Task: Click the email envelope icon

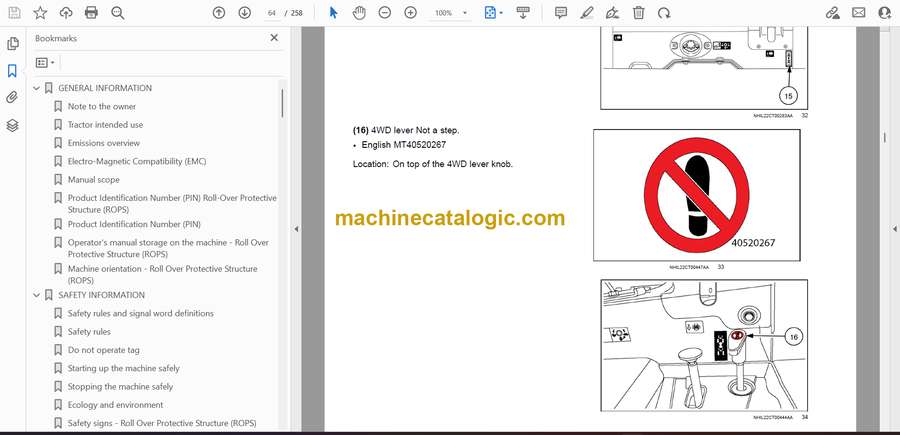Action: point(859,13)
